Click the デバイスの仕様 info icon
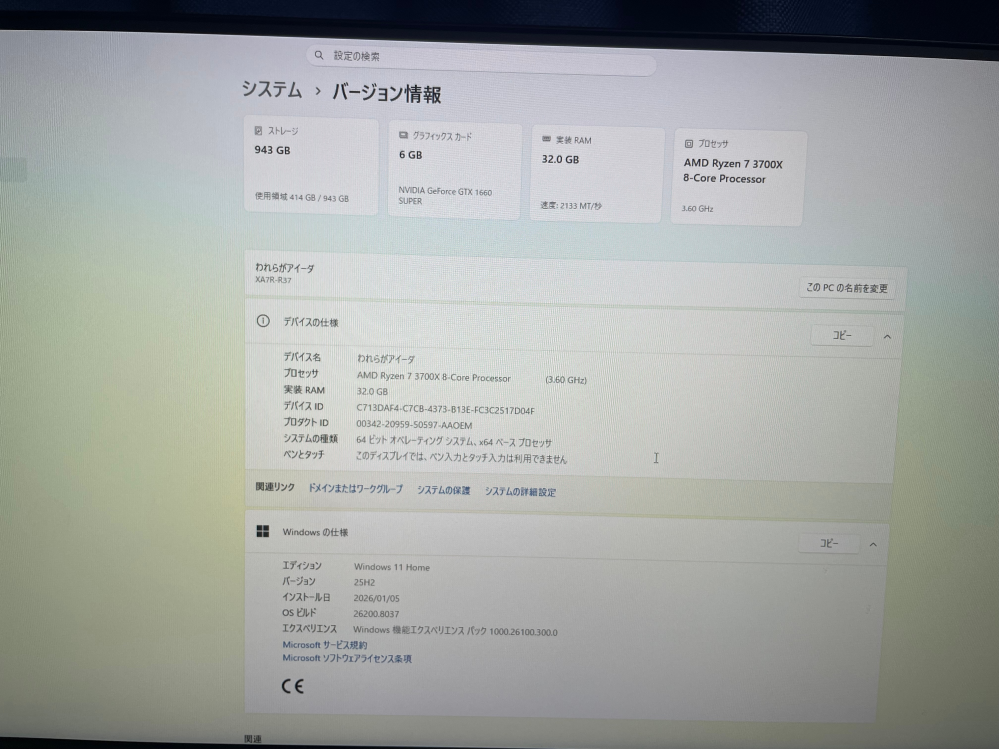The width and height of the screenshot is (999, 749). click(263, 321)
